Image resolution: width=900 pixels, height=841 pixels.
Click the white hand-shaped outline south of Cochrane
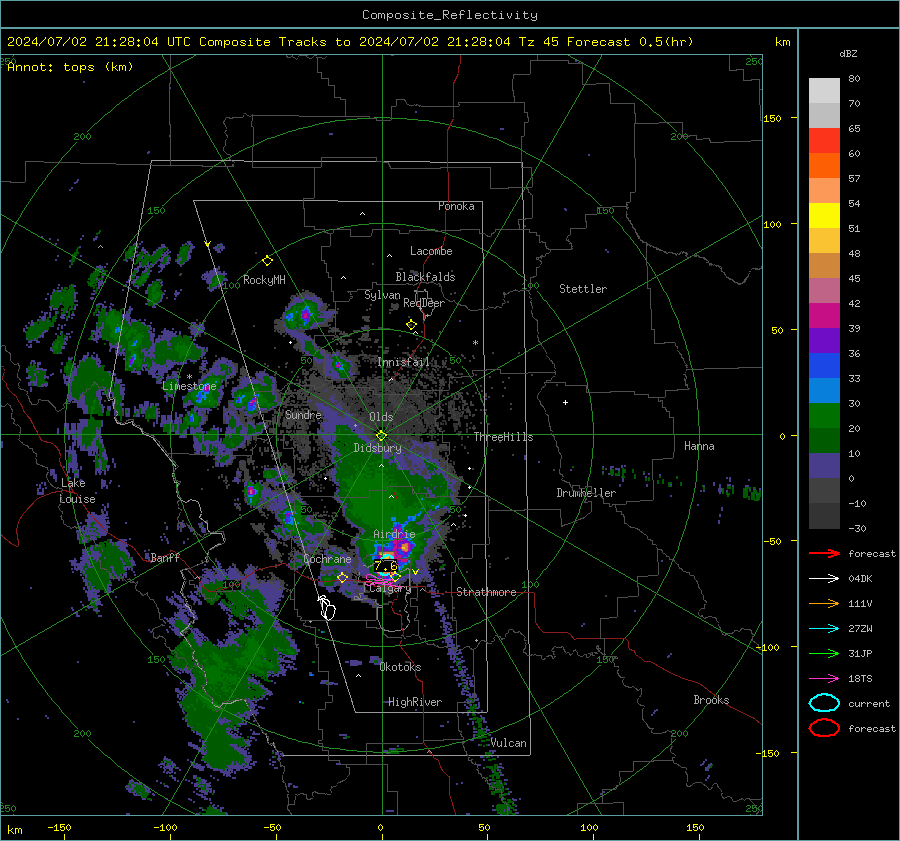click(x=327, y=608)
